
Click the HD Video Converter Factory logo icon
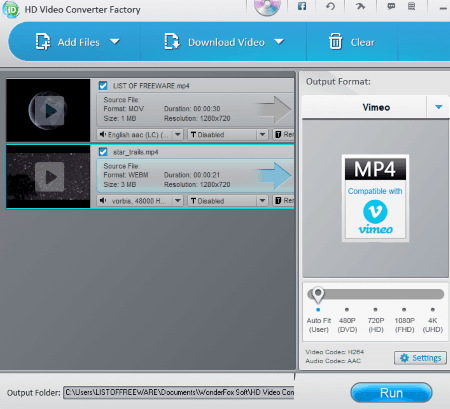[11, 9]
